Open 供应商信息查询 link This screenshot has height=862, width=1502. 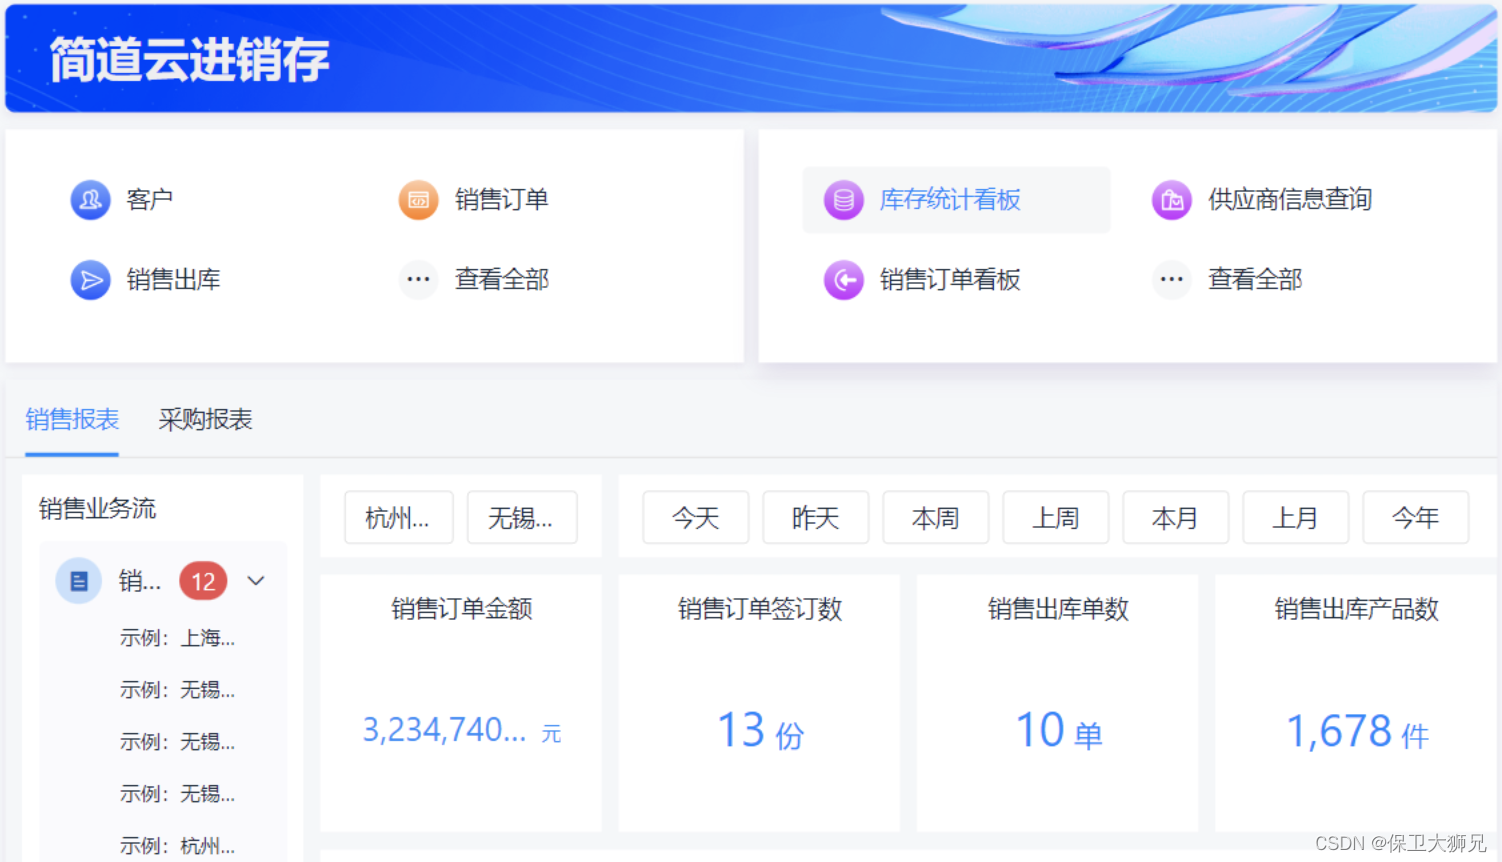tap(1290, 200)
